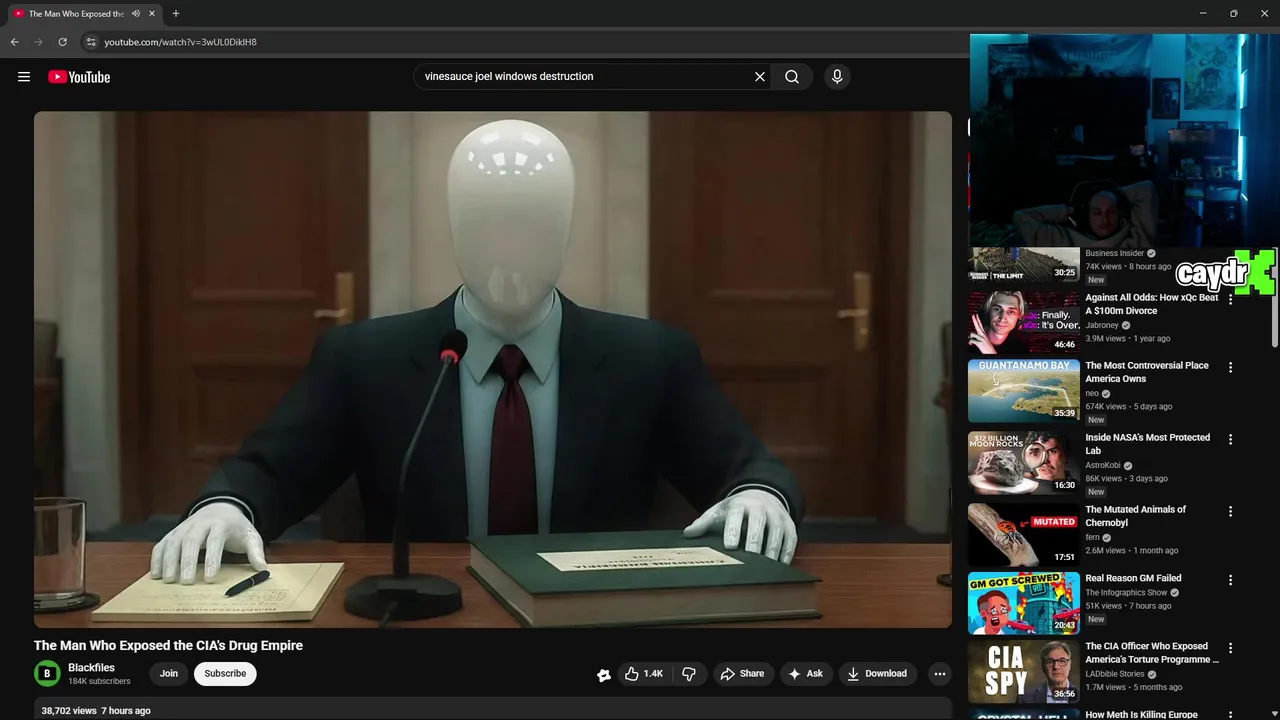Open Guantanamo Bay video thumbnail
This screenshot has height=720, width=1280.
point(1023,390)
